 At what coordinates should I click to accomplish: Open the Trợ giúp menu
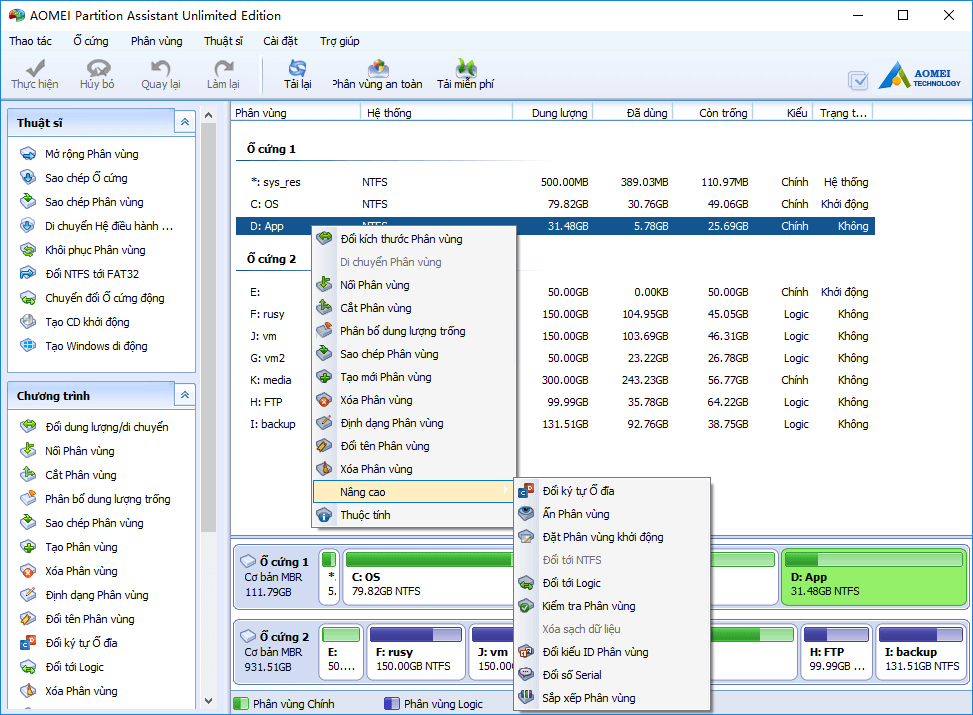click(339, 41)
